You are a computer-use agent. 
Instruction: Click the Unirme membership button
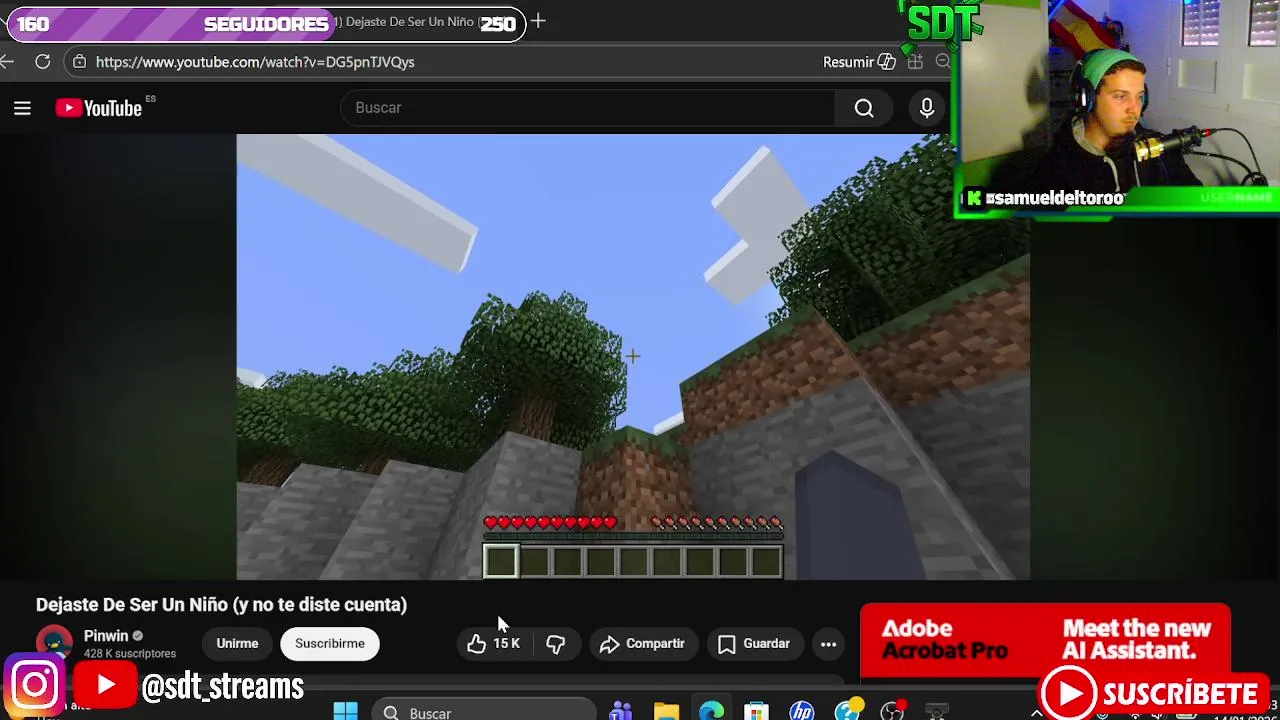(237, 644)
